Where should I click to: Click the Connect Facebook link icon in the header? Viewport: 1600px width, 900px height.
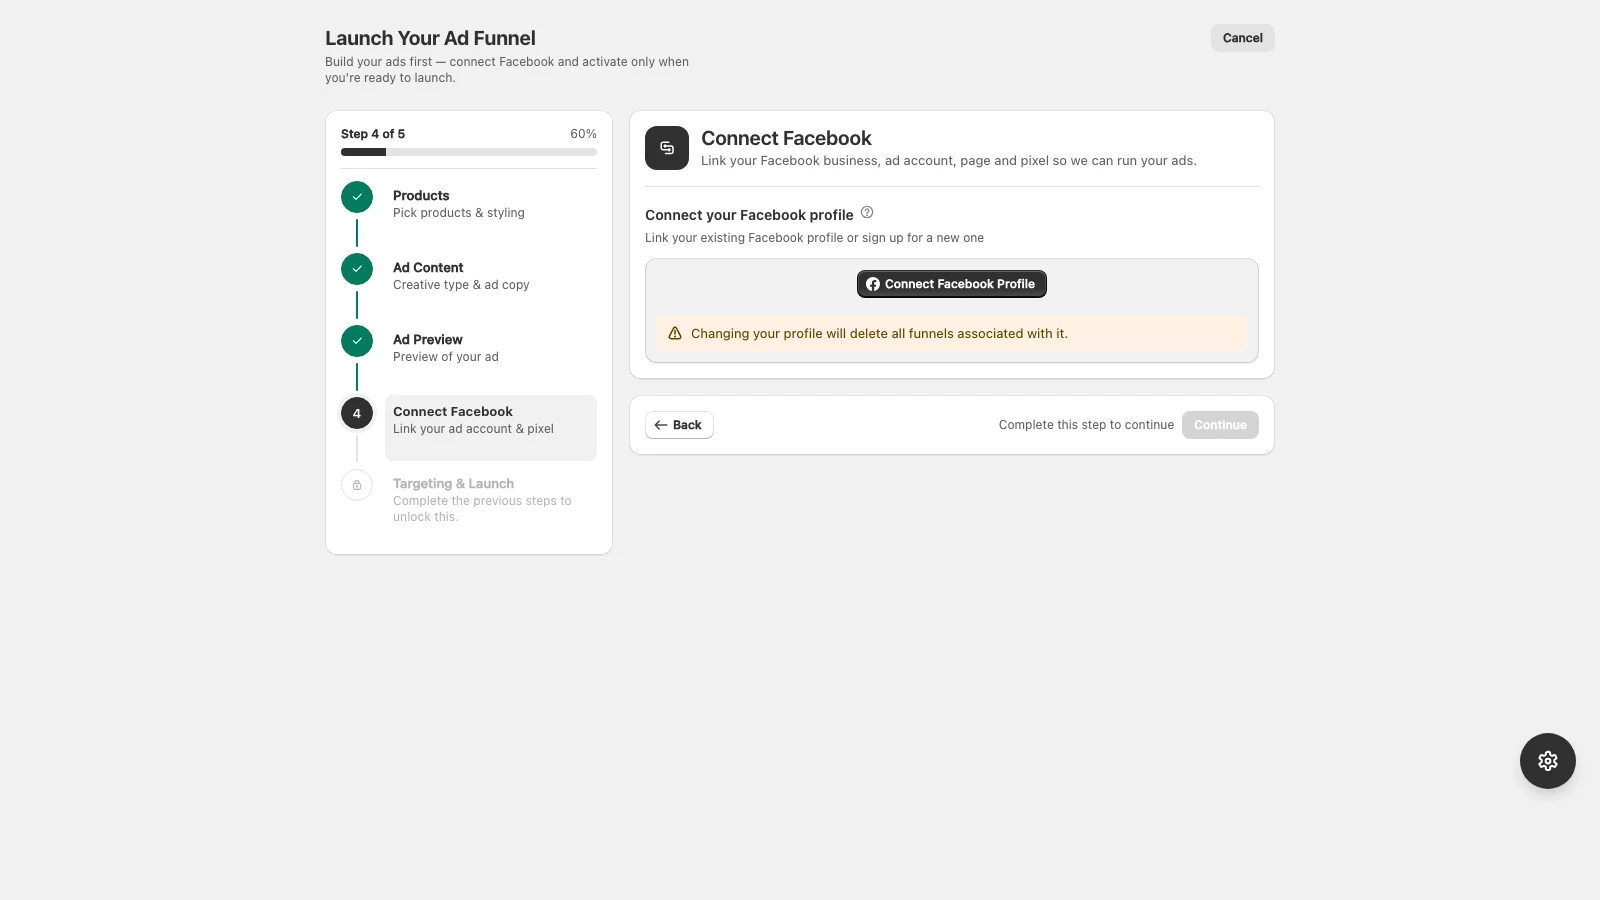click(x=667, y=148)
